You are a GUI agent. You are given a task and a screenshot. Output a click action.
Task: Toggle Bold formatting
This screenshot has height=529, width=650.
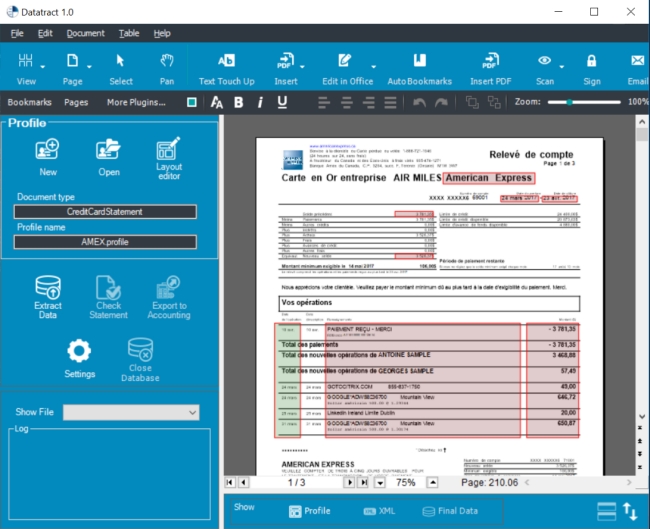[x=238, y=102]
